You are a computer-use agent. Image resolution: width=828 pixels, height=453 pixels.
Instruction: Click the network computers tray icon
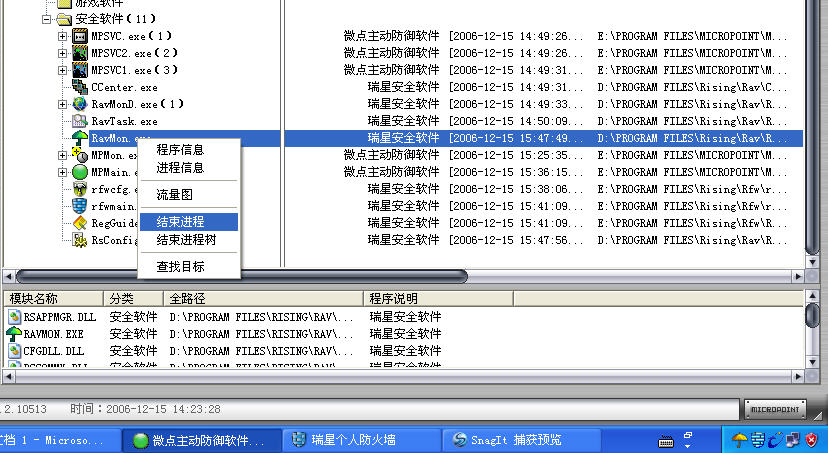(x=793, y=439)
